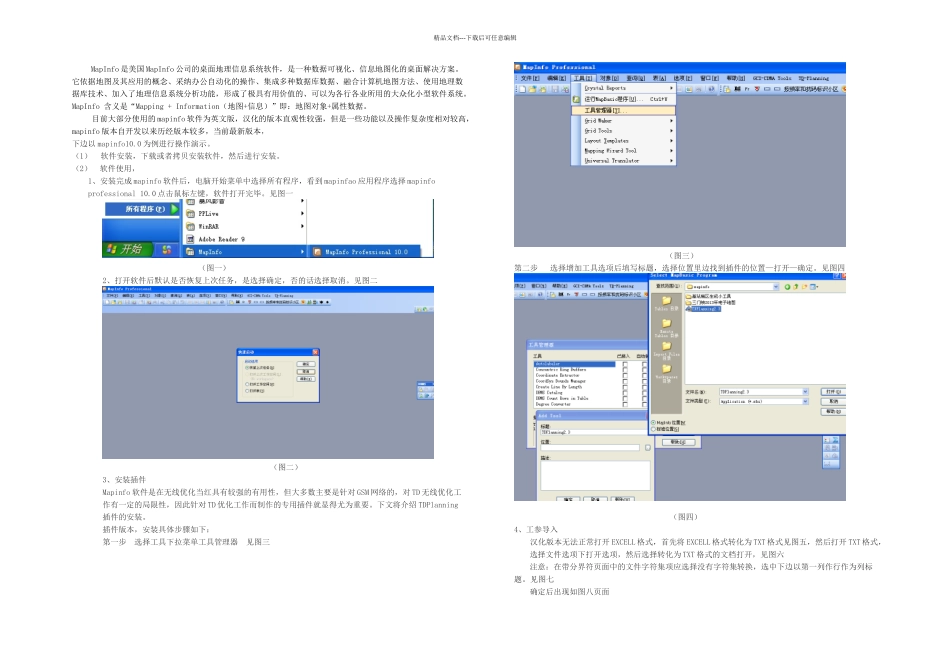The image size is (950, 672).
Task: Open Import Files directory shortcut
Action: point(666,350)
